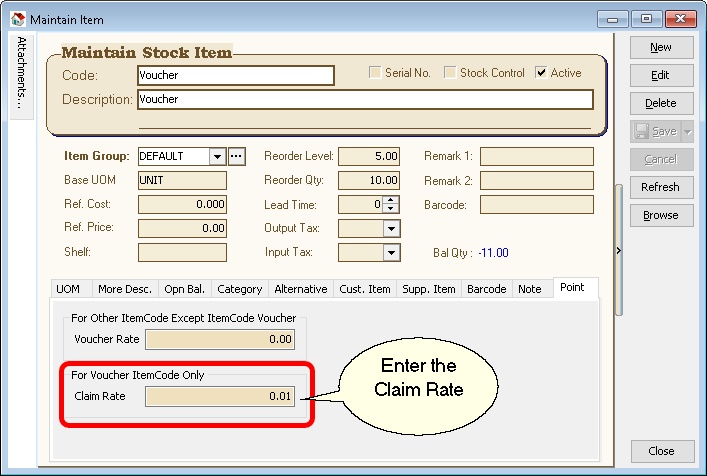Toggle the Serial No. checkbox

point(375,73)
